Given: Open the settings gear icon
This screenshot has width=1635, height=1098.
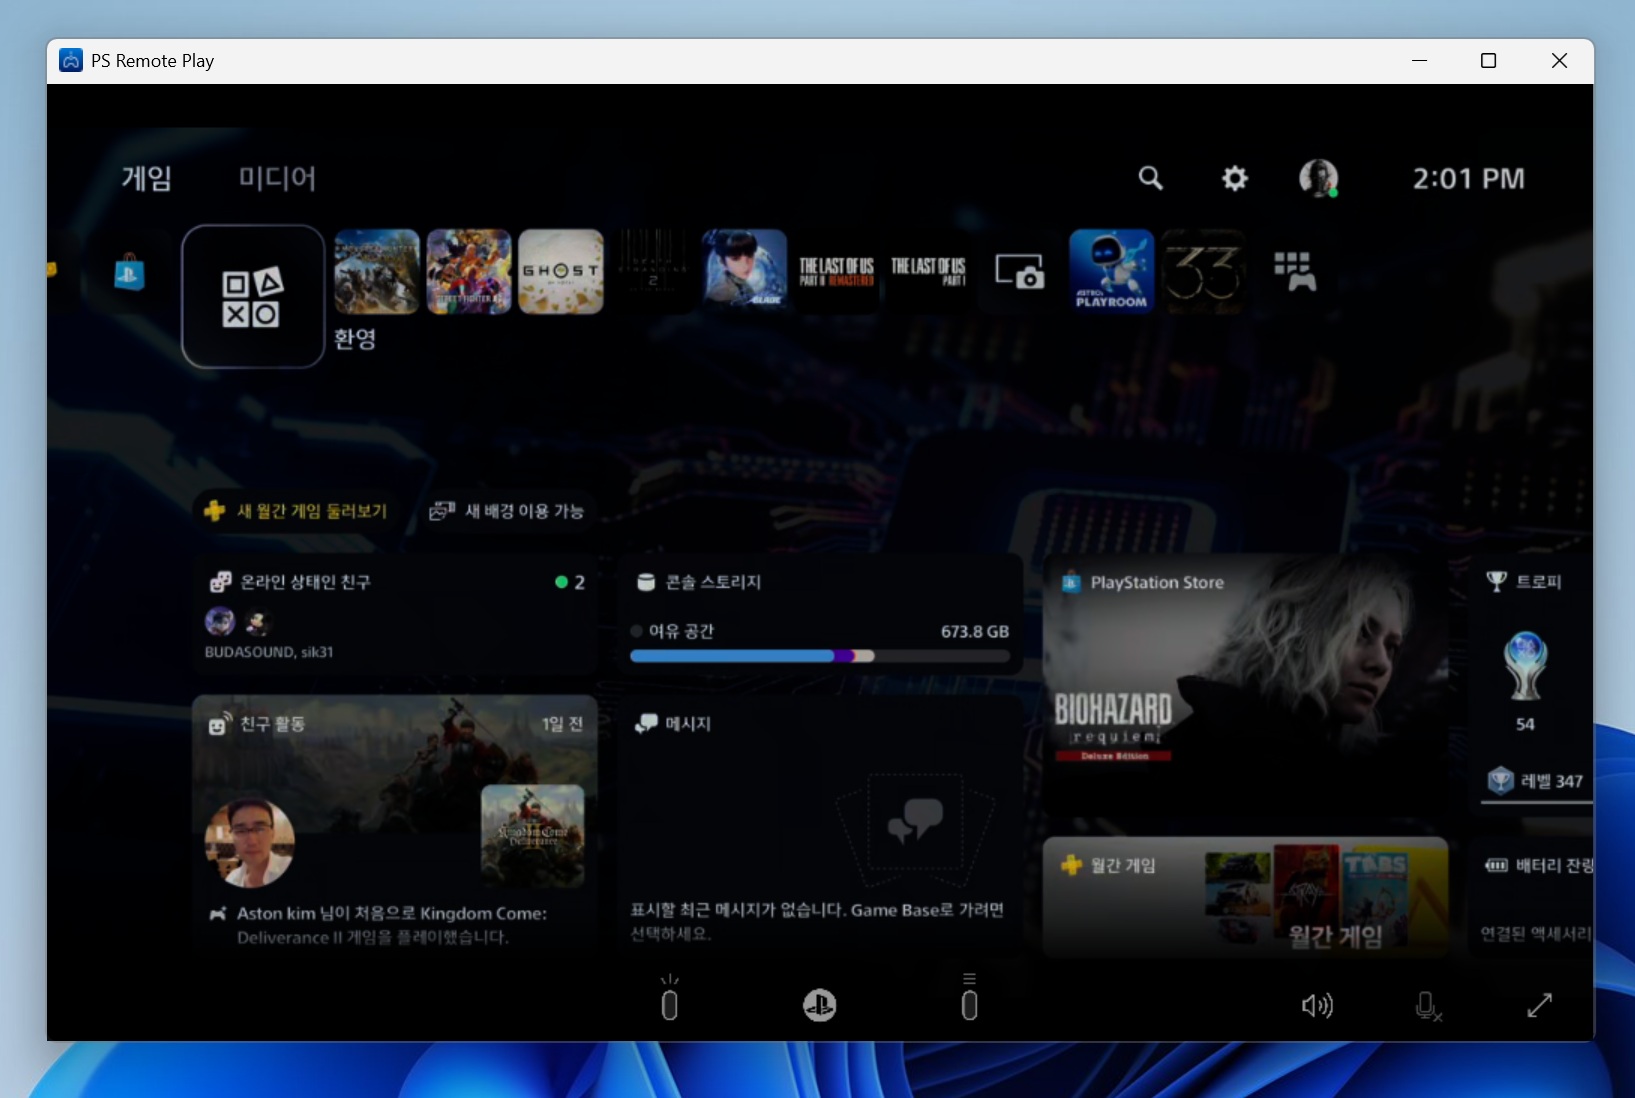Looking at the screenshot, I should point(1235,179).
